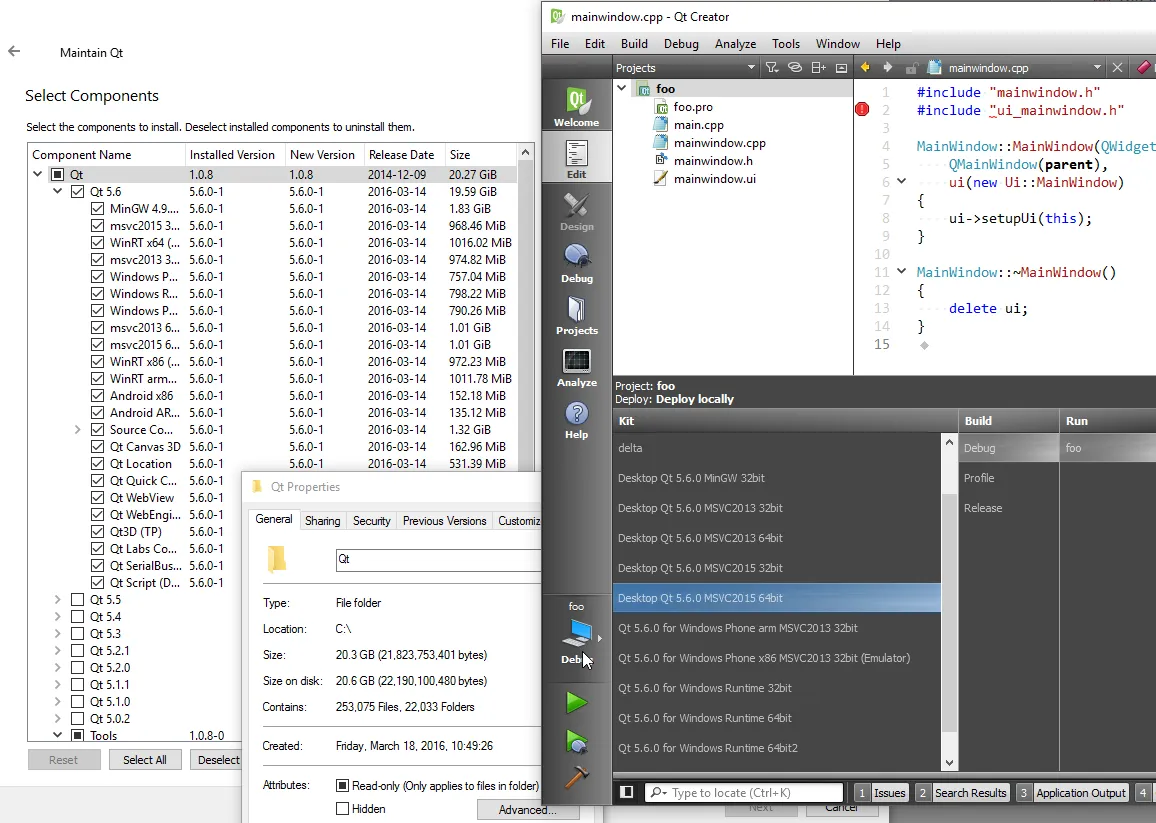Open the File menu in Qt Creator
This screenshot has height=823, width=1156.
coord(560,44)
